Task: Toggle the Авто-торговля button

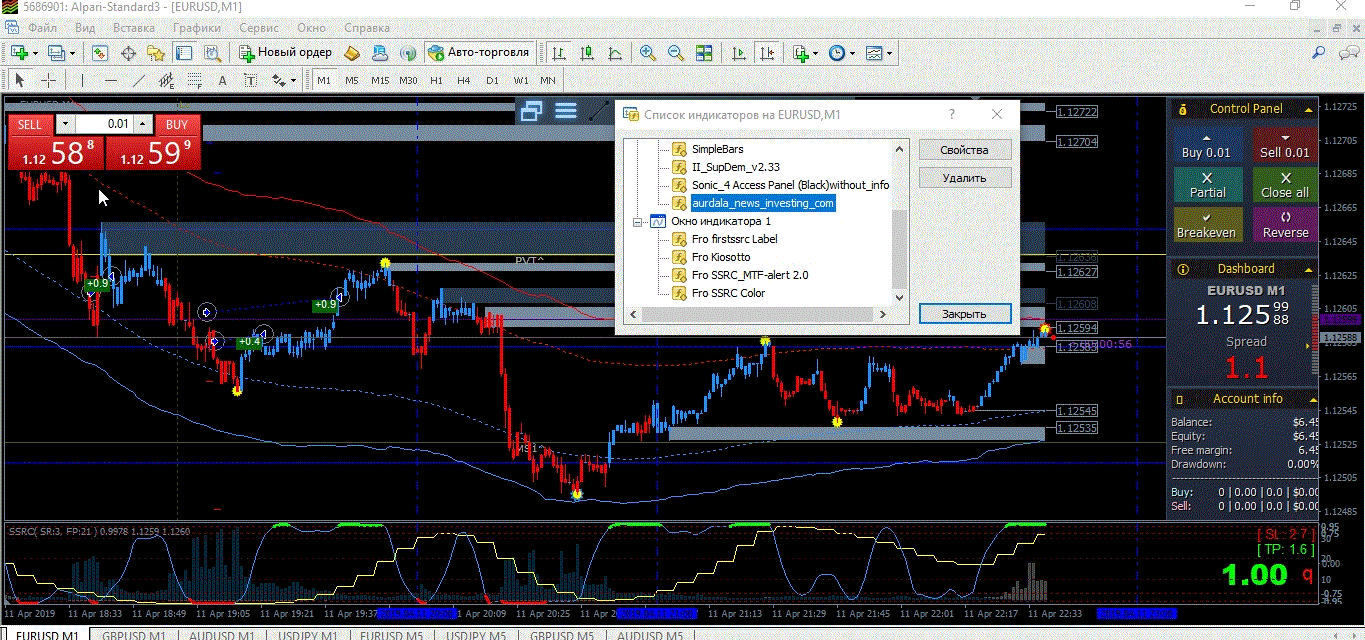Action: (x=478, y=53)
